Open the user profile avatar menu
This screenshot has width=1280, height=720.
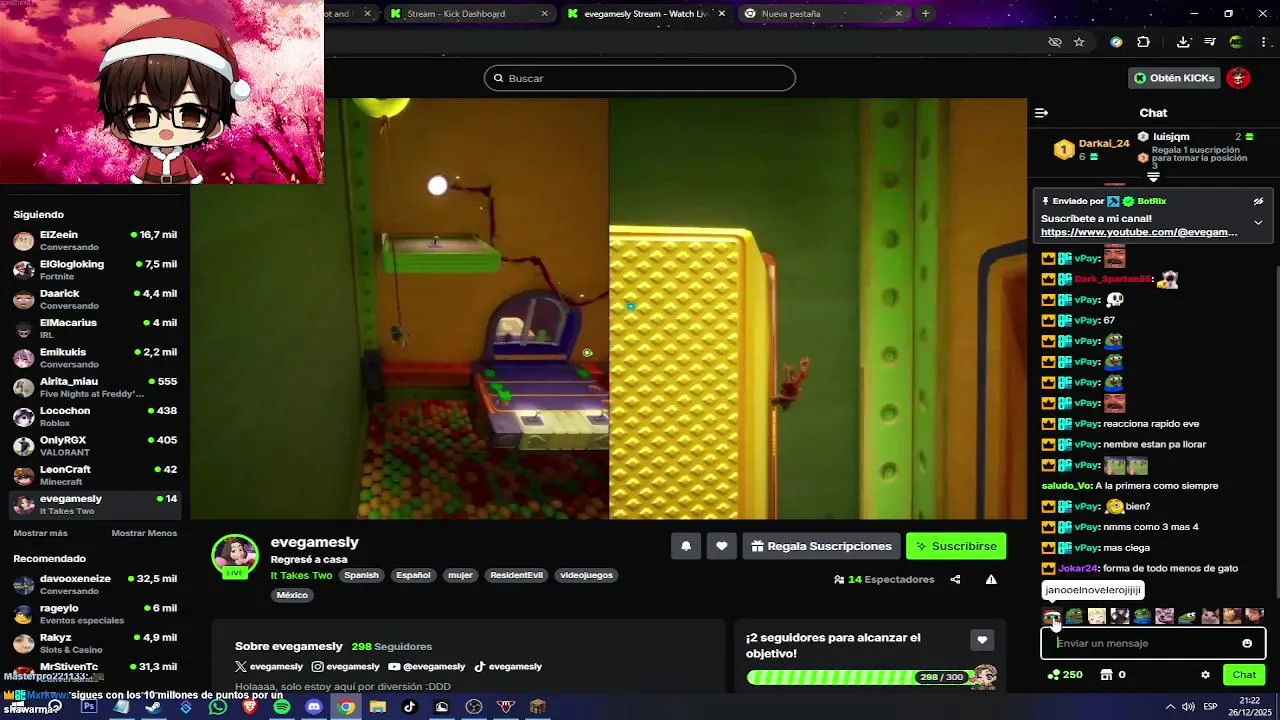[x=1238, y=78]
